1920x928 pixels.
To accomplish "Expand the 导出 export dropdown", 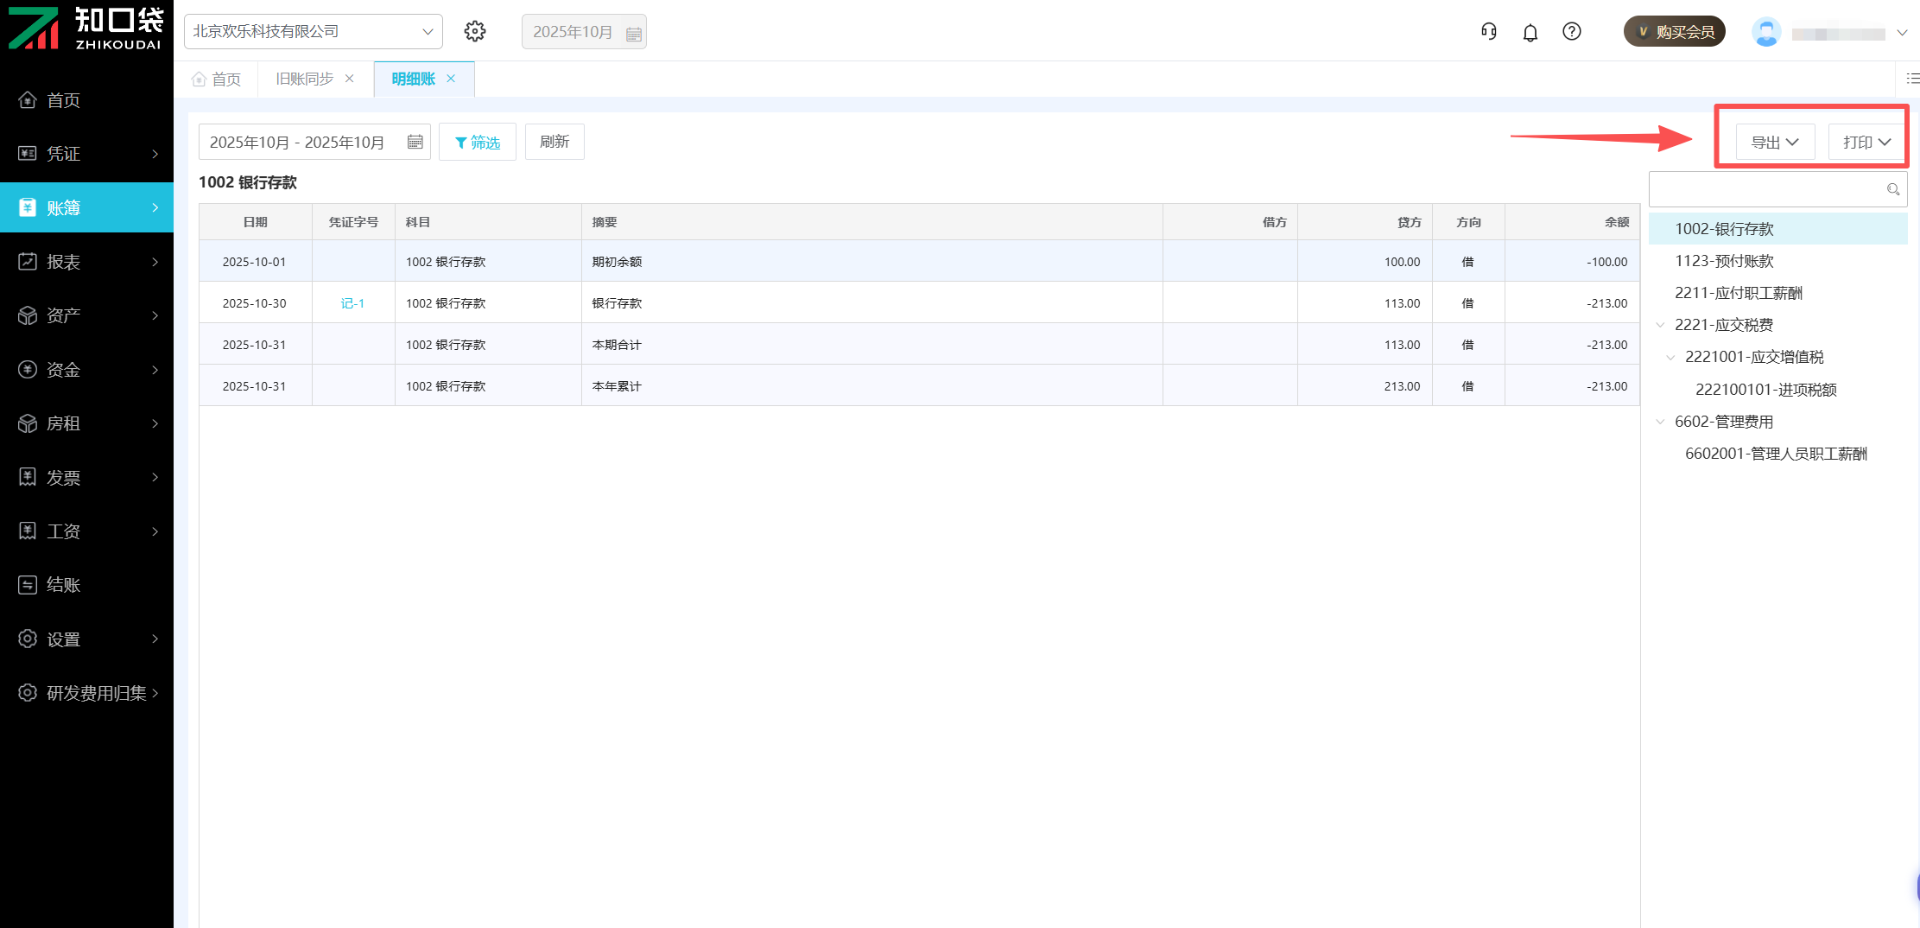I will coord(1774,142).
